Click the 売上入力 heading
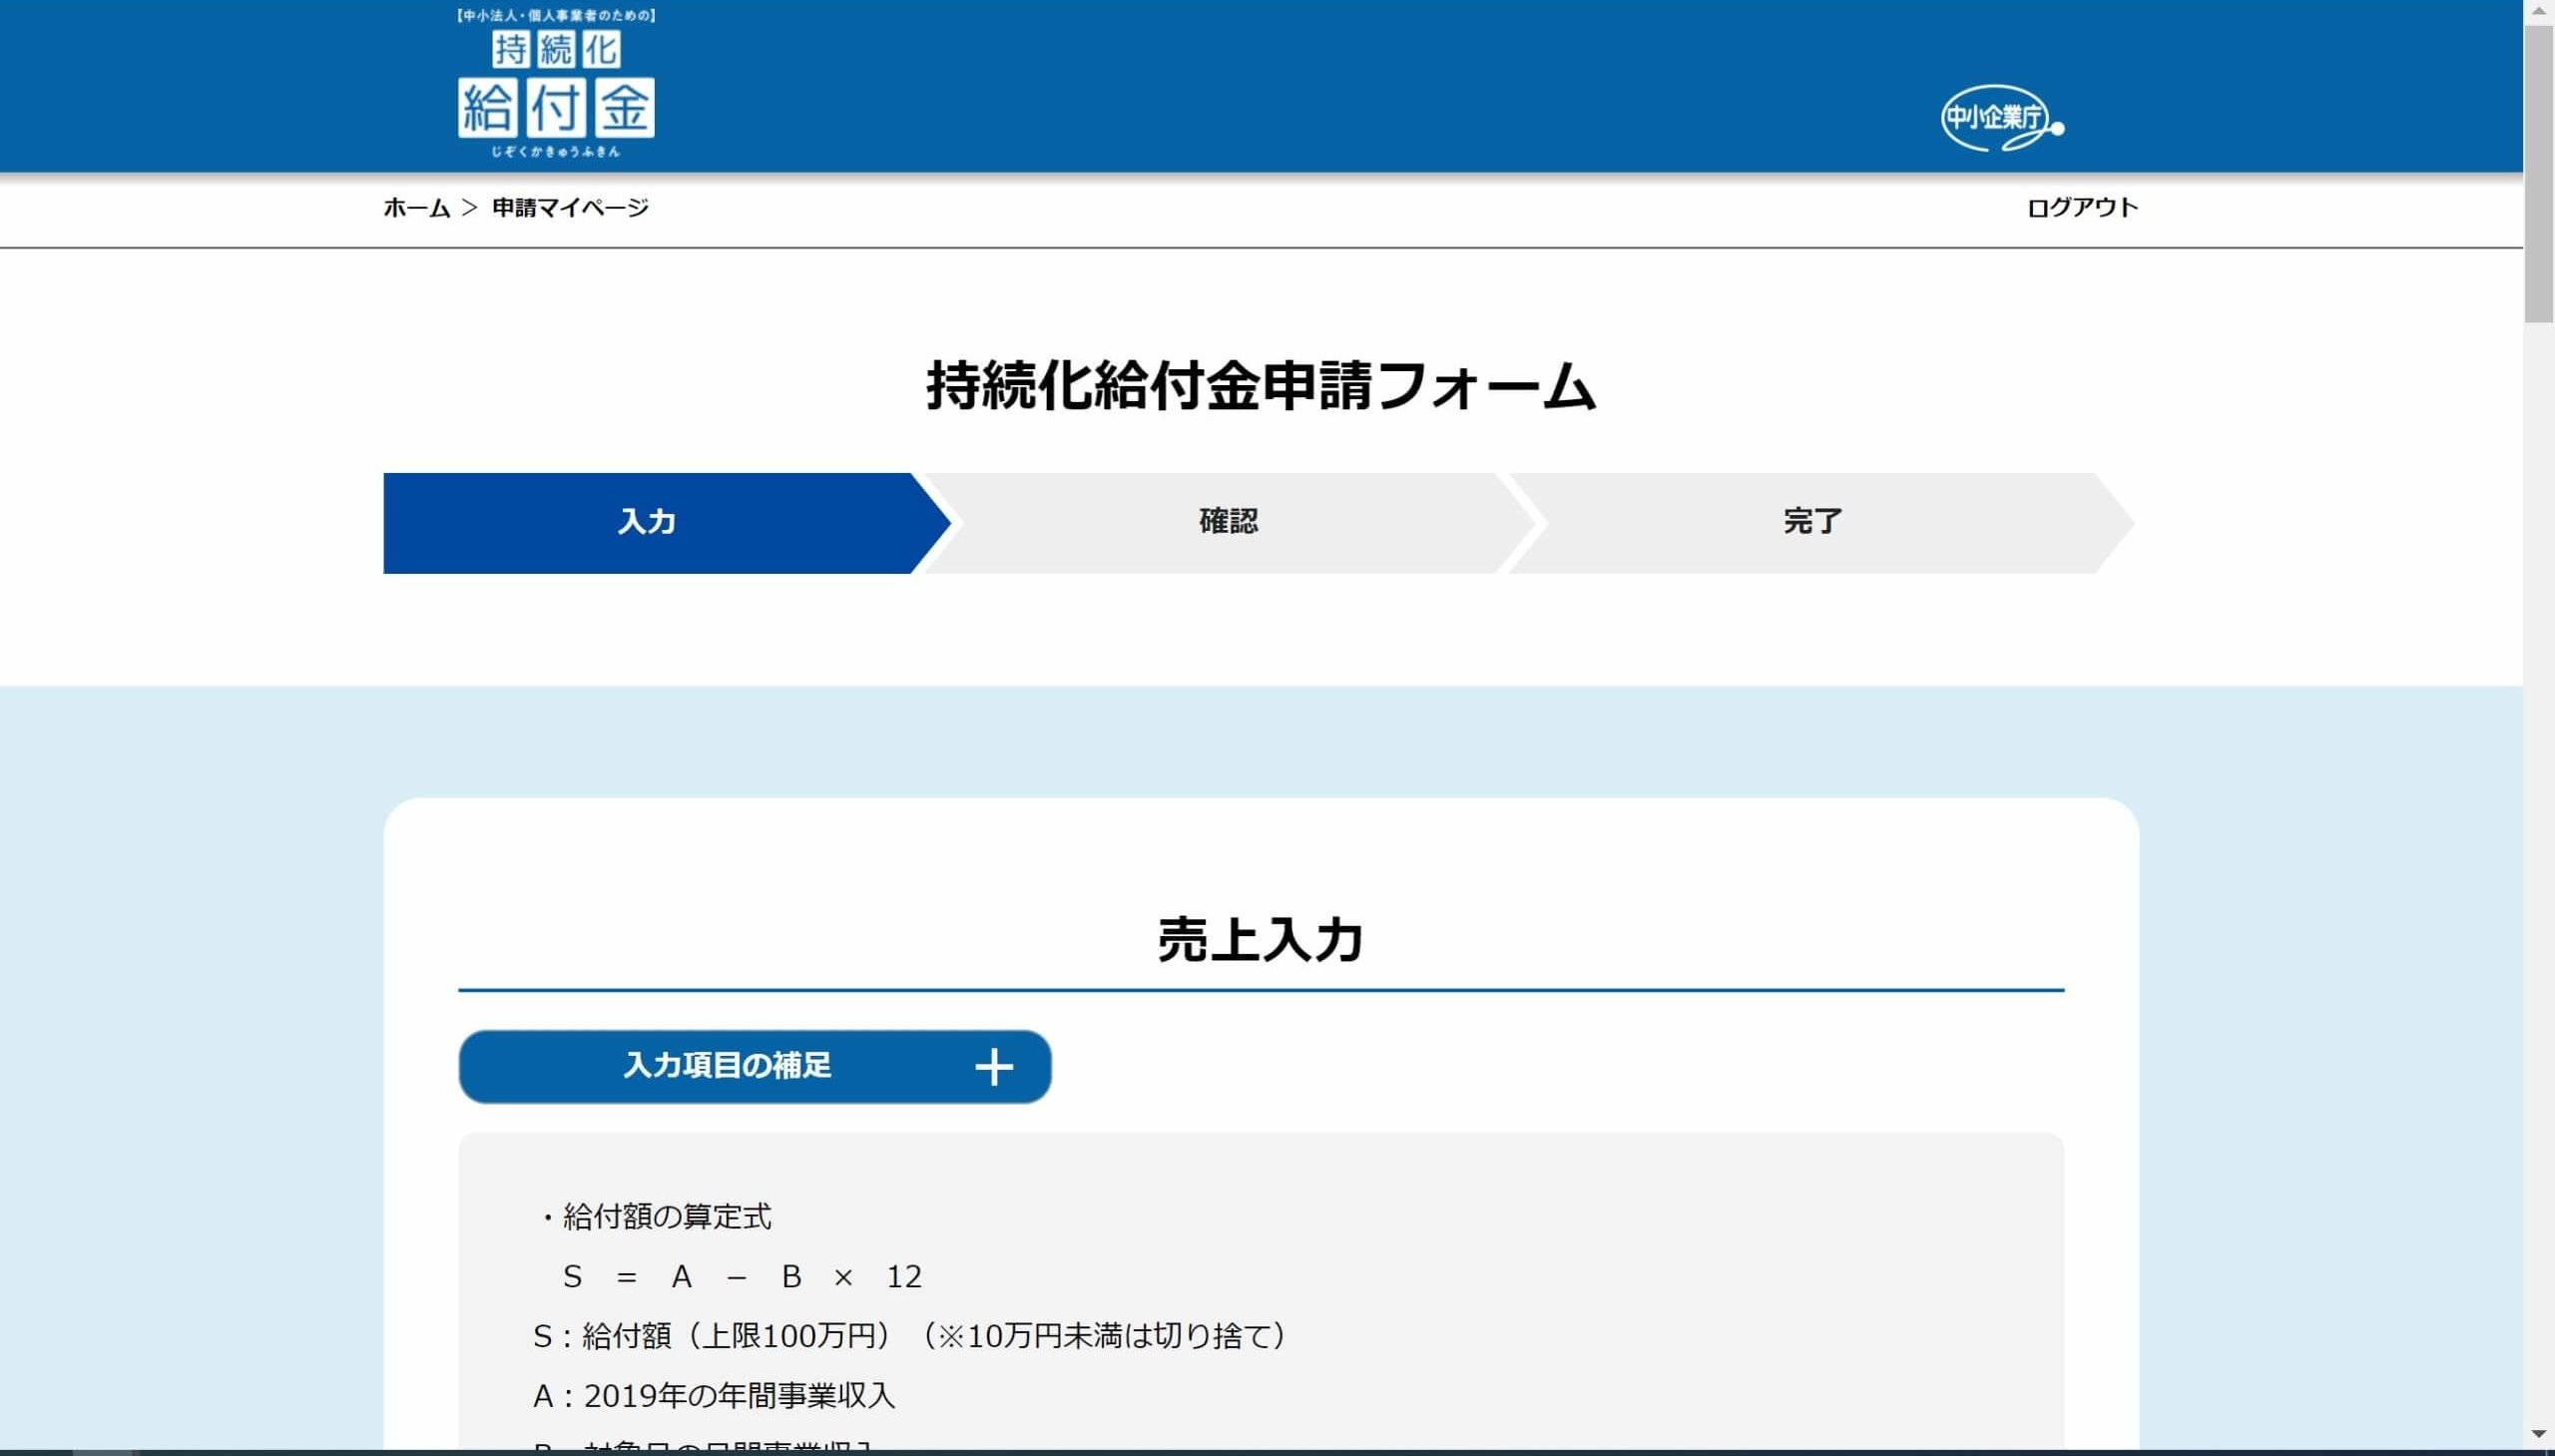The width and height of the screenshot is (2555, 1456). [x=1261, y=940]
